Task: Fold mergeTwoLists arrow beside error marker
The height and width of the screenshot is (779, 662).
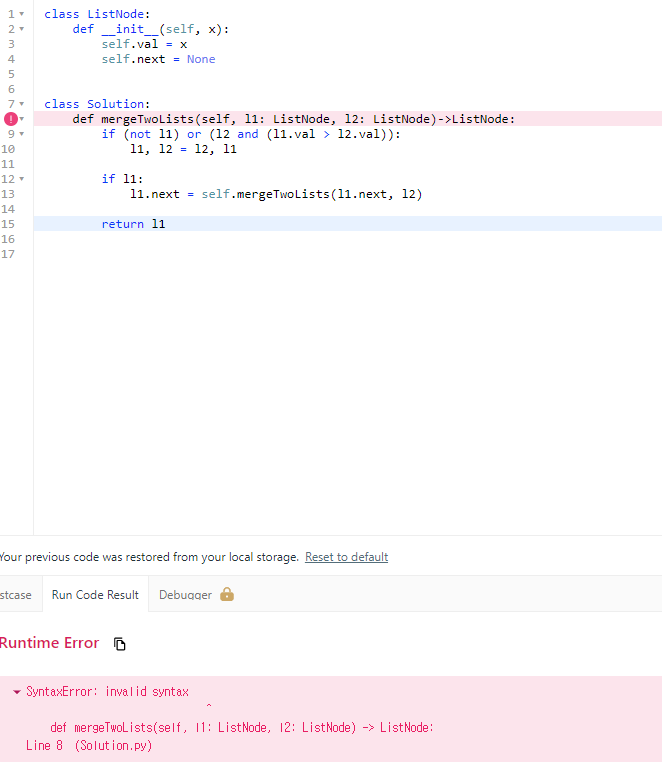Action: [22, 119]
